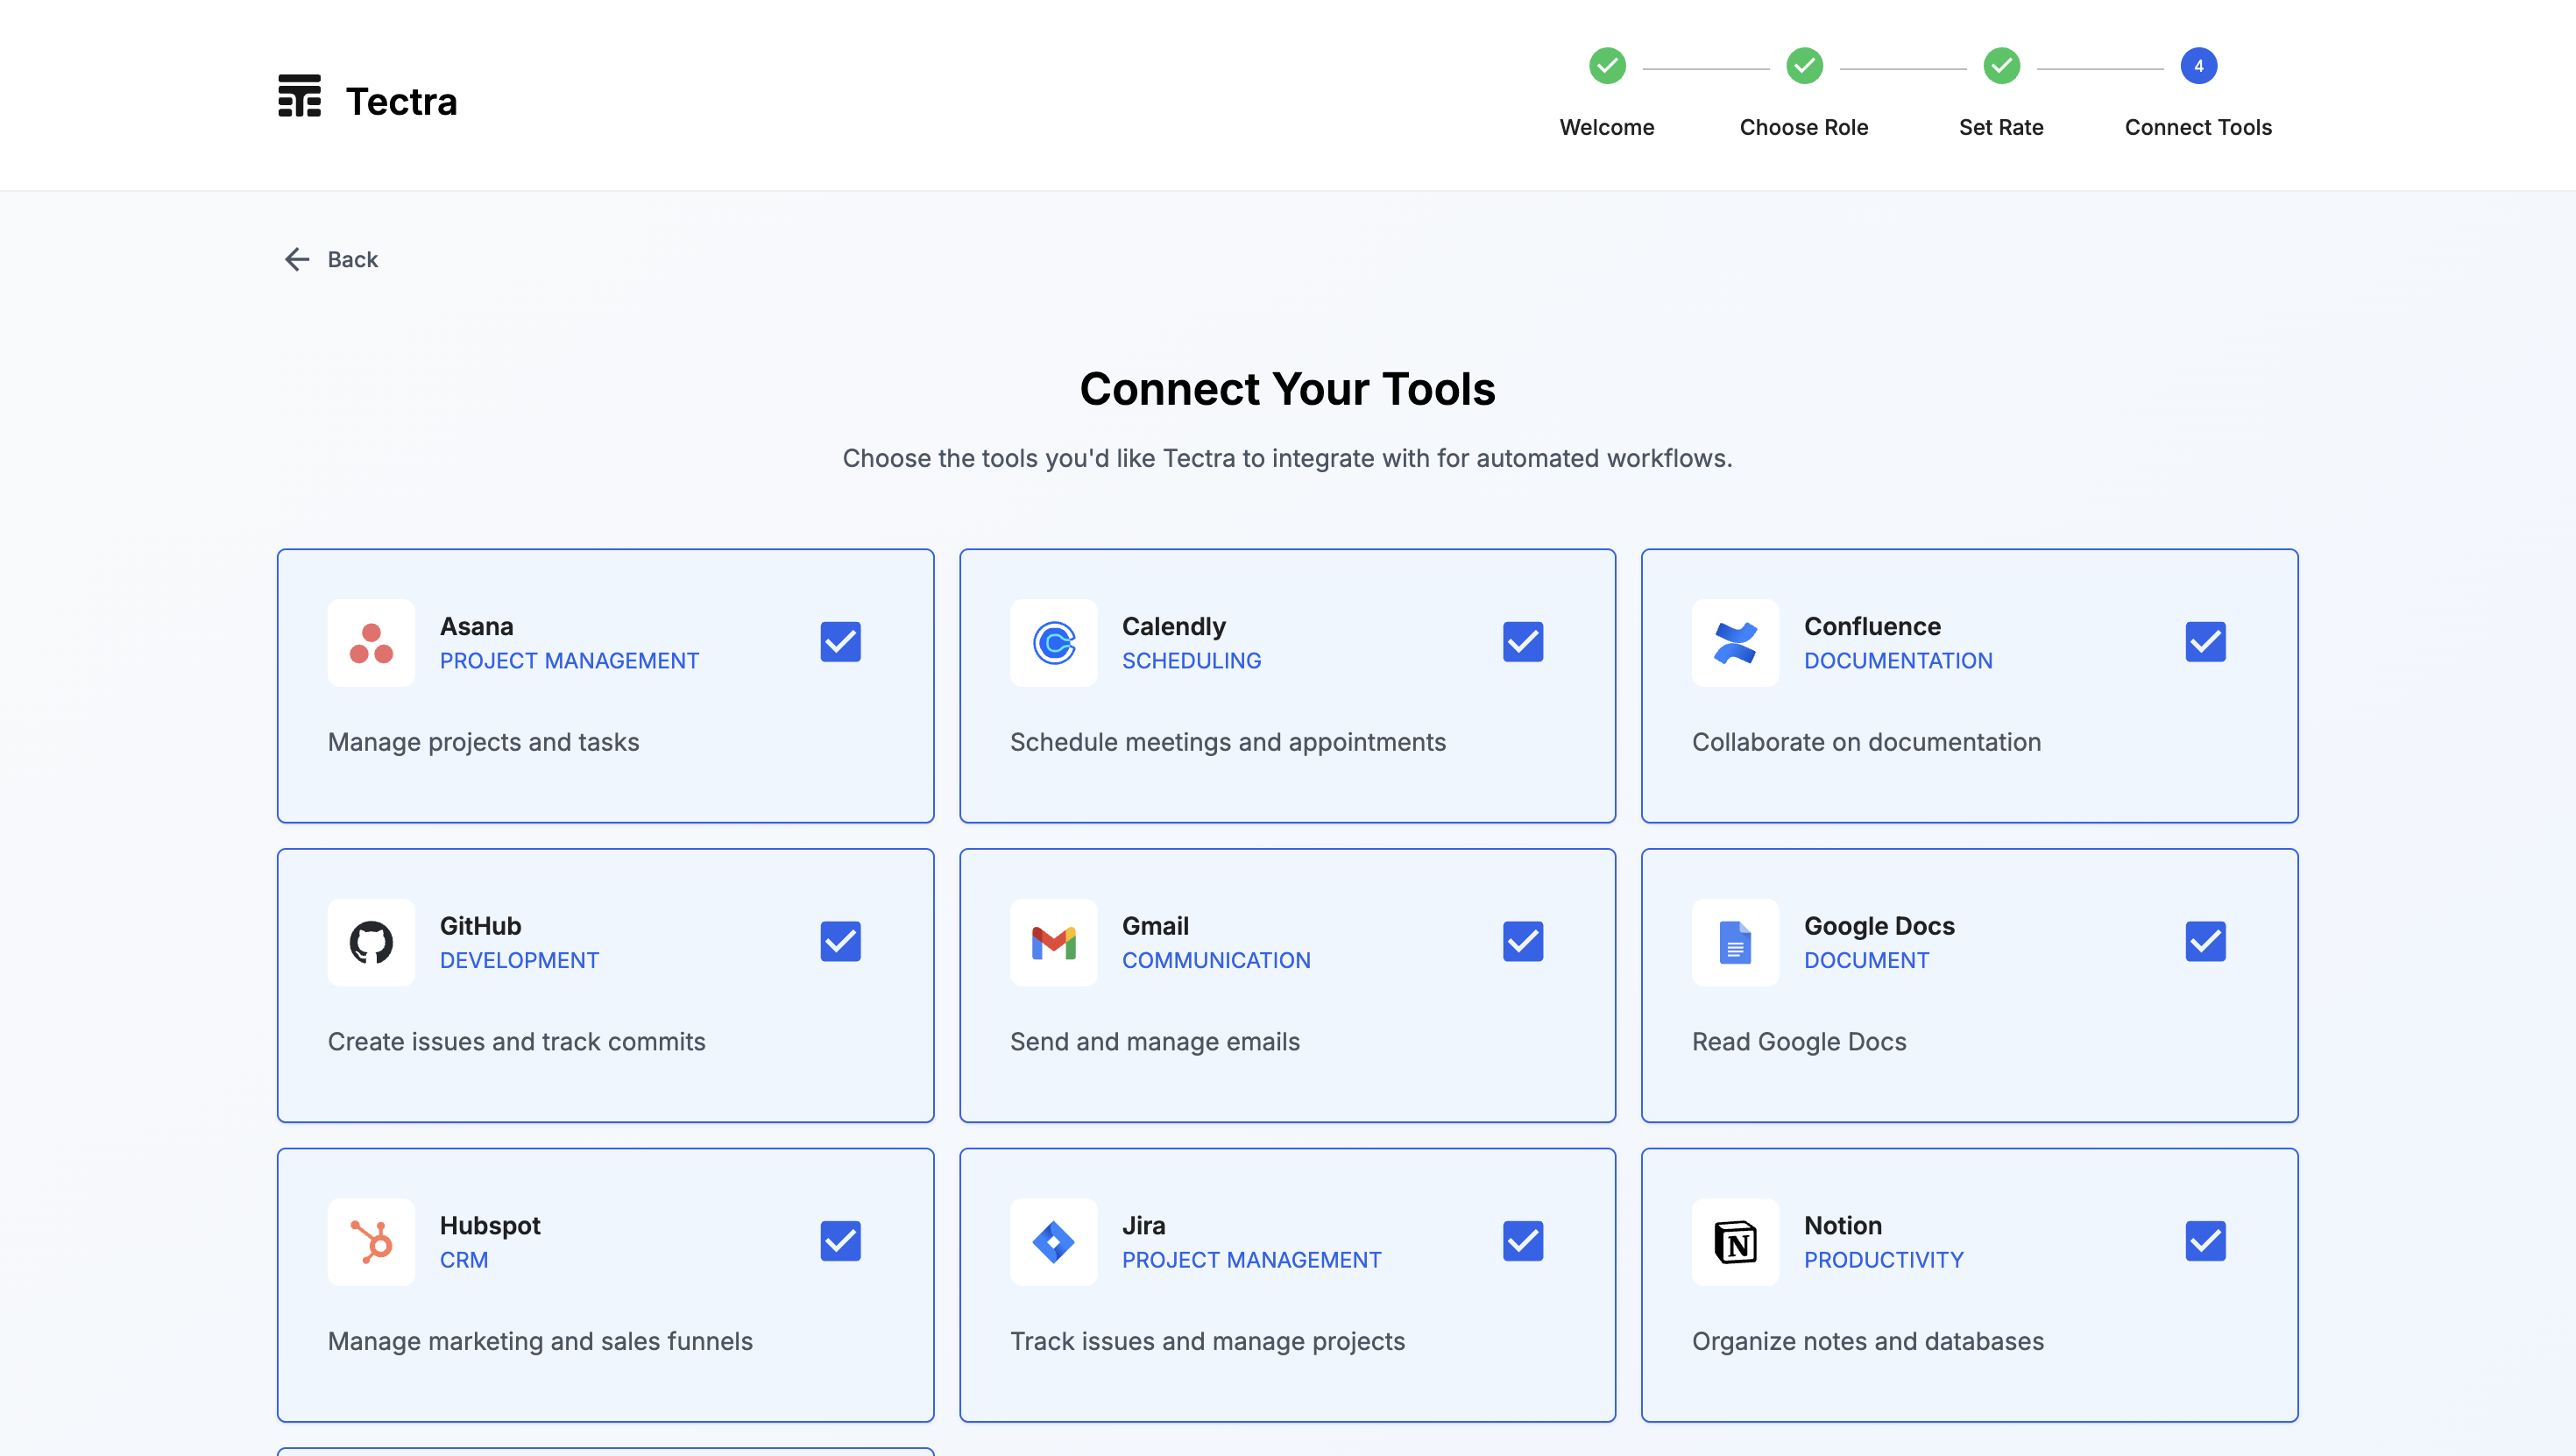Screen dimensions: 2576x1456
Task: Go to the Choose Role step label
Action: (1804, 127)
